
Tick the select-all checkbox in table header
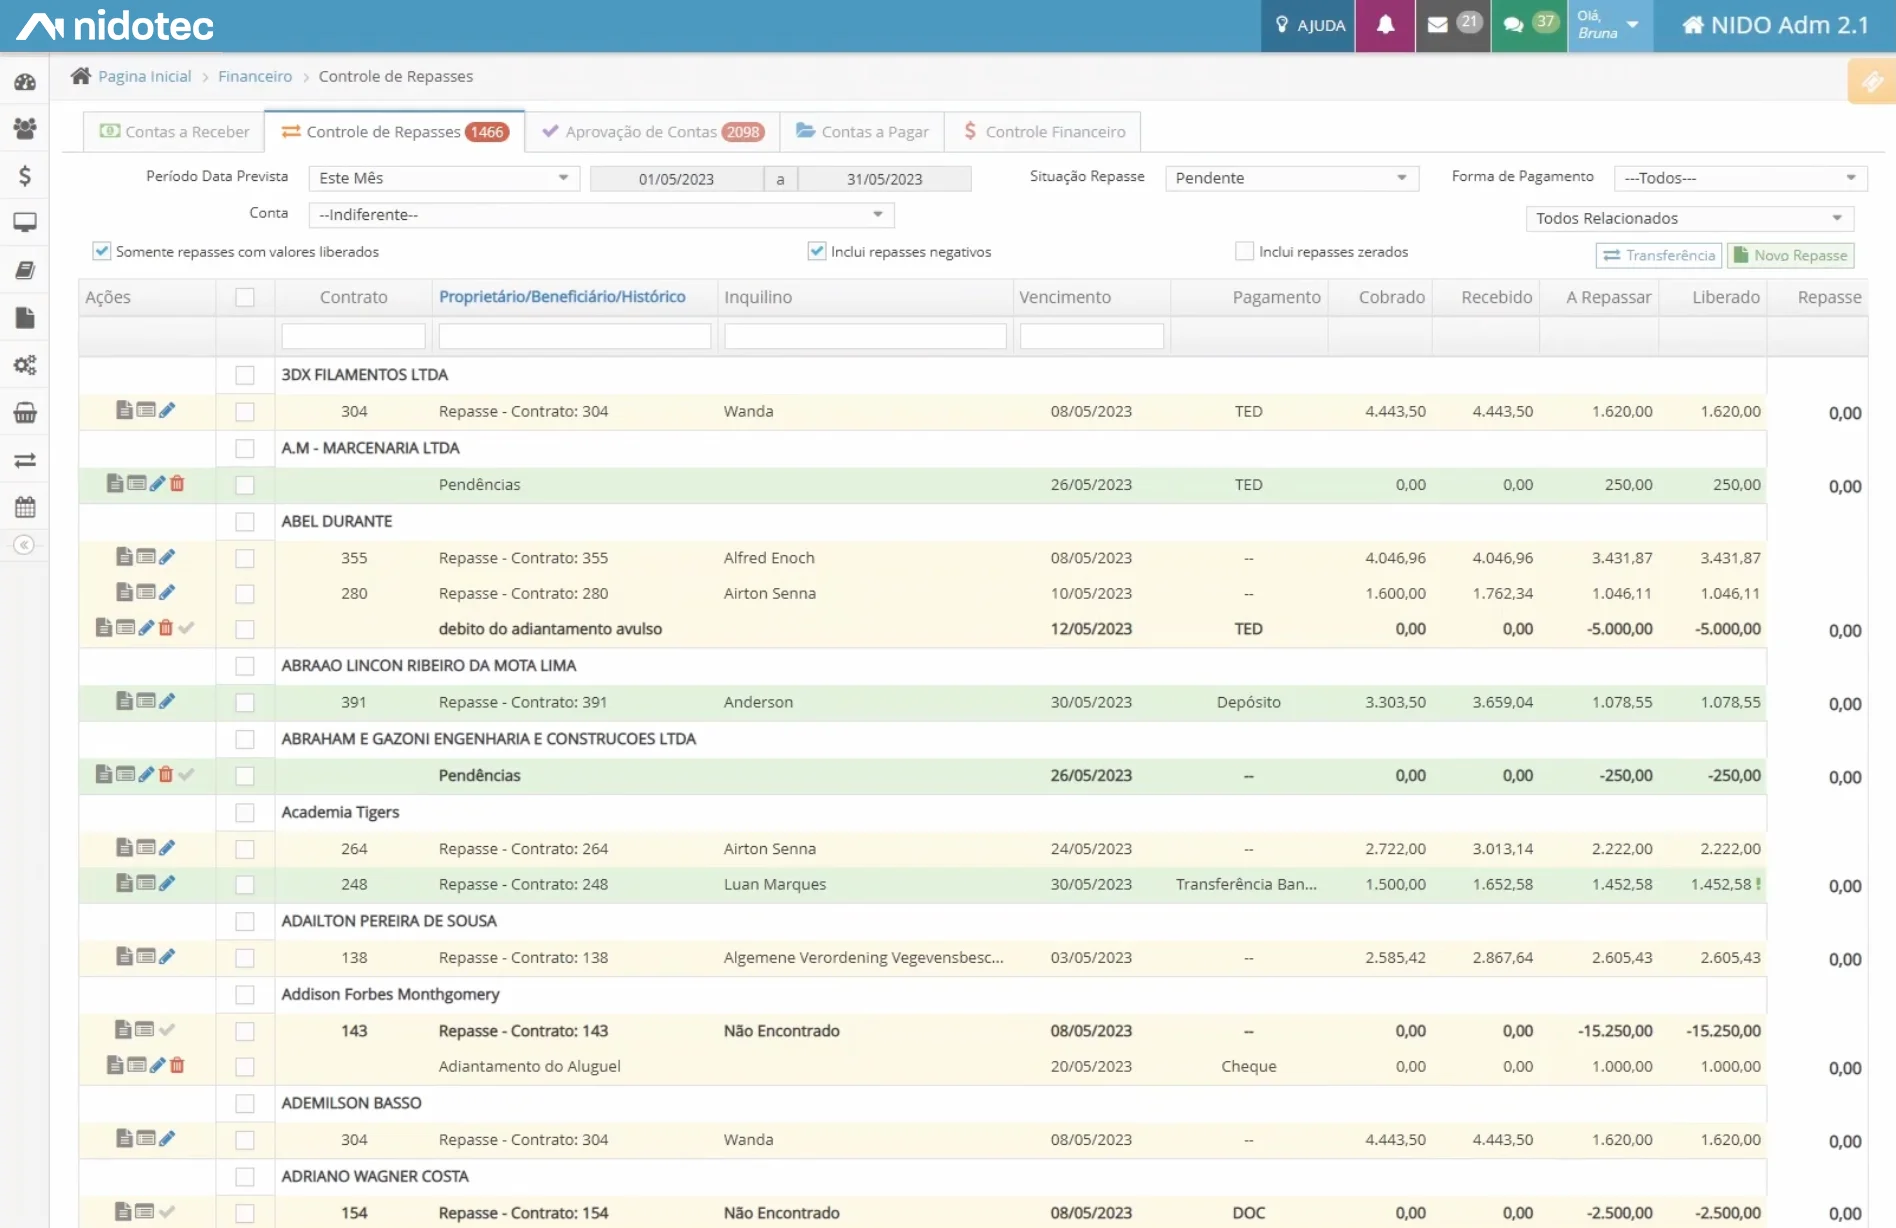(x=245, y=297)
